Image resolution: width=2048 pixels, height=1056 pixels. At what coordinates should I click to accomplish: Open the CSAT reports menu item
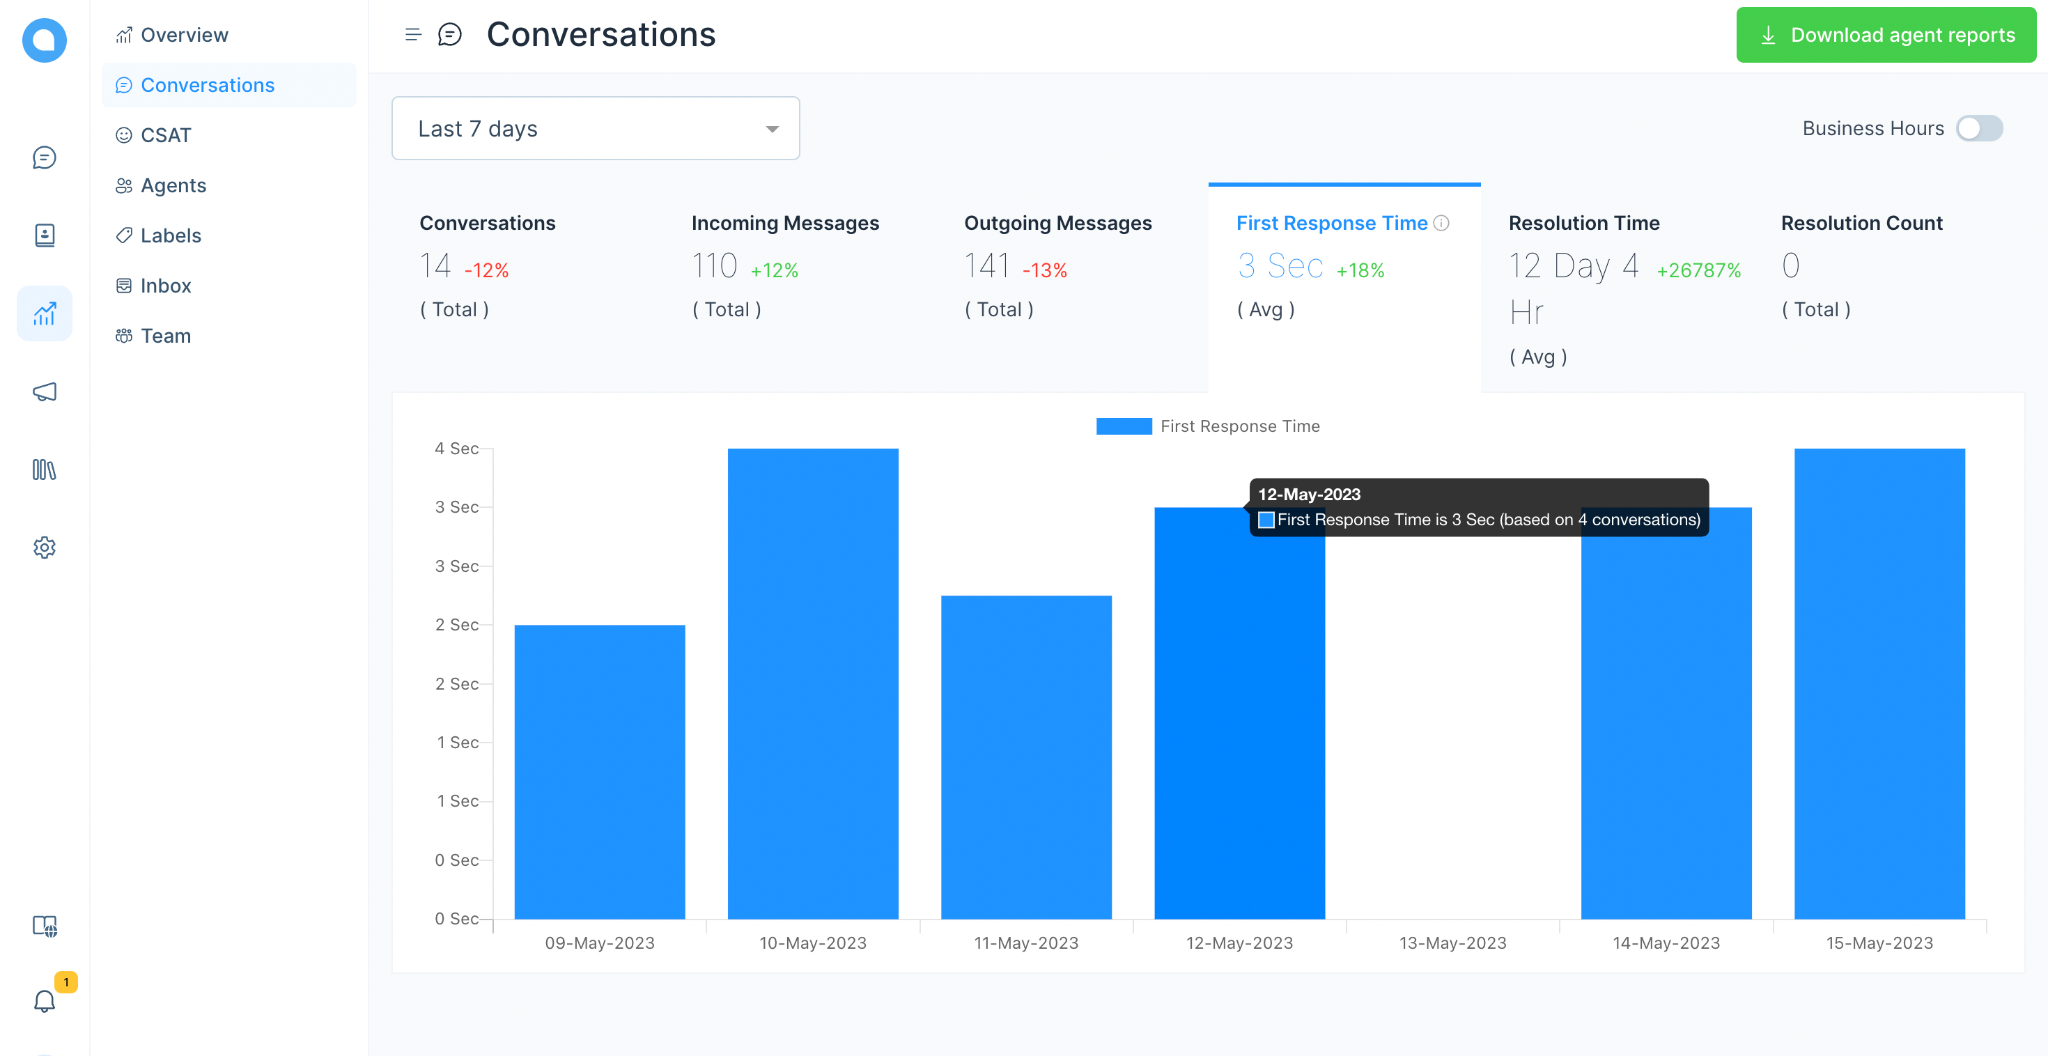228,135
